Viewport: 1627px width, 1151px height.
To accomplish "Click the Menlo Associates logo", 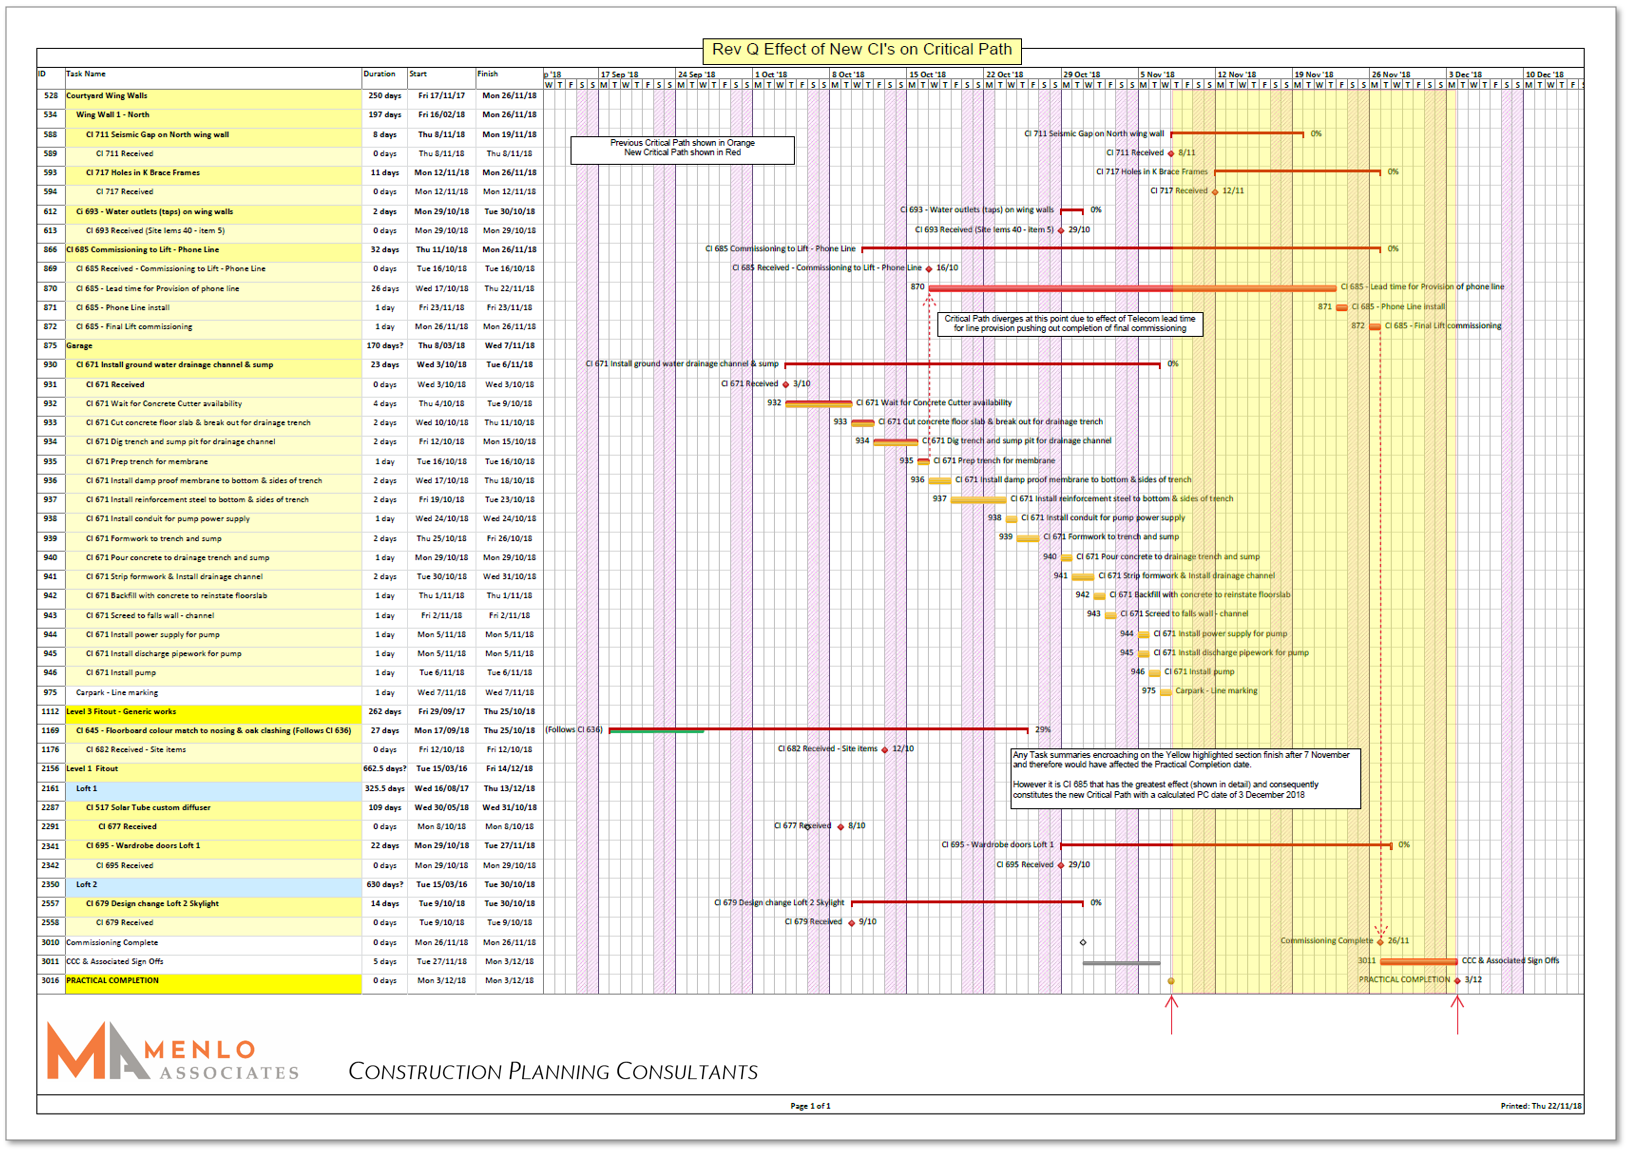I will (x=172, y=1053).
